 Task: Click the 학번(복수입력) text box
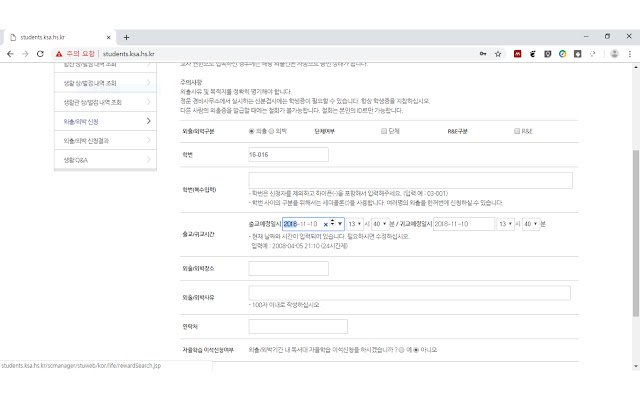pos(410,180)
